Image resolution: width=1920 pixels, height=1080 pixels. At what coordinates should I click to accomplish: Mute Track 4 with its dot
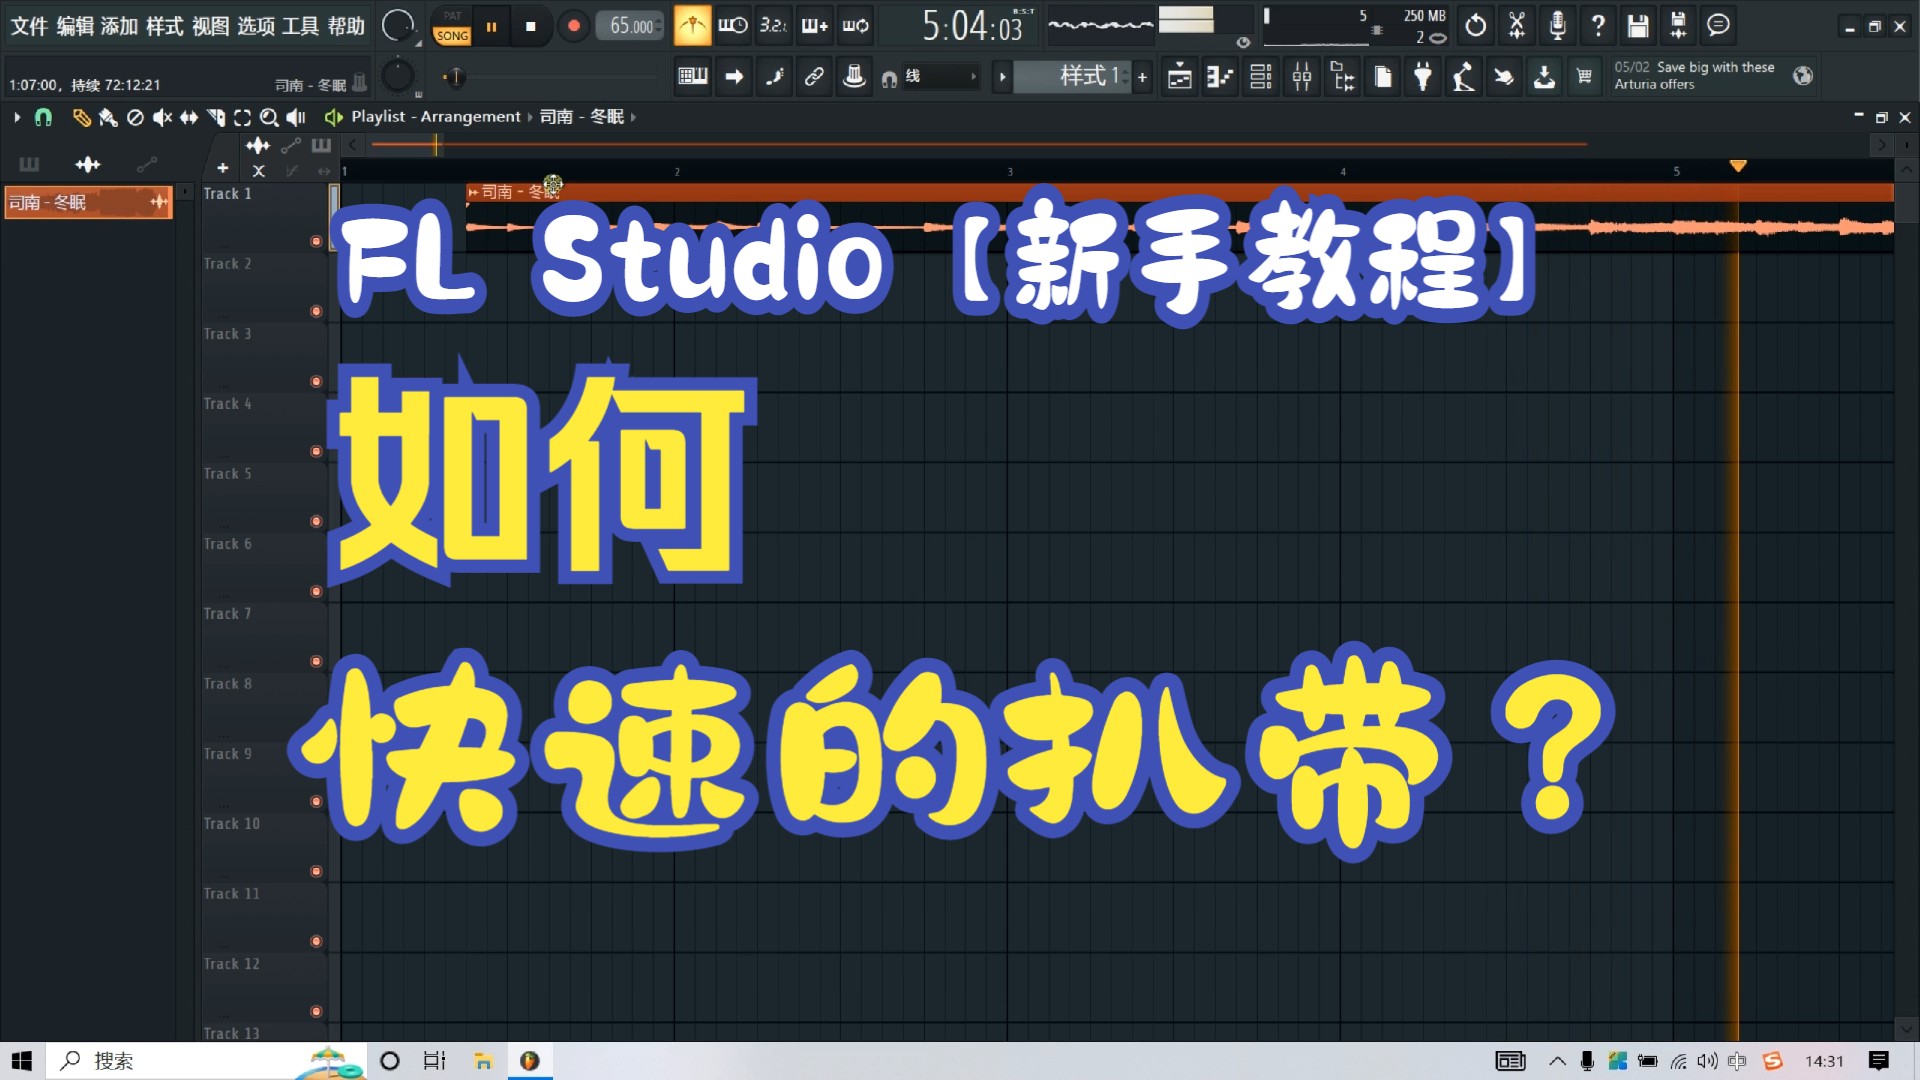pyautogui.click(x=316, y=451)
